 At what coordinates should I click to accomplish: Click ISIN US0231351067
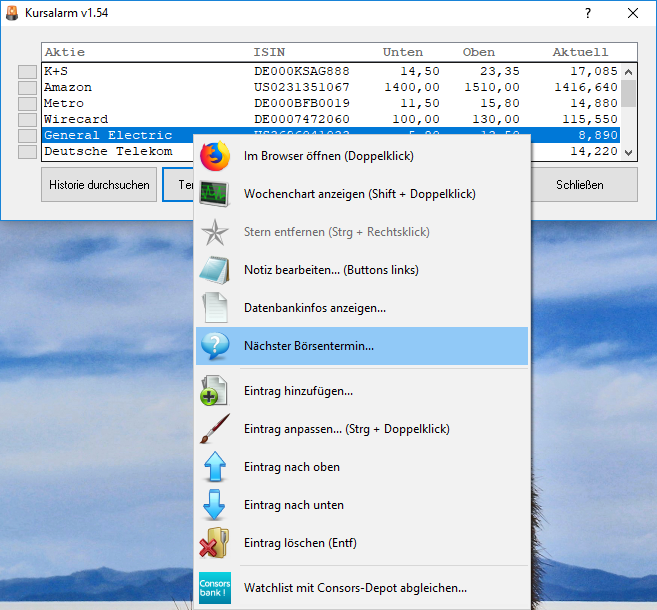click(x=302, y=88)
